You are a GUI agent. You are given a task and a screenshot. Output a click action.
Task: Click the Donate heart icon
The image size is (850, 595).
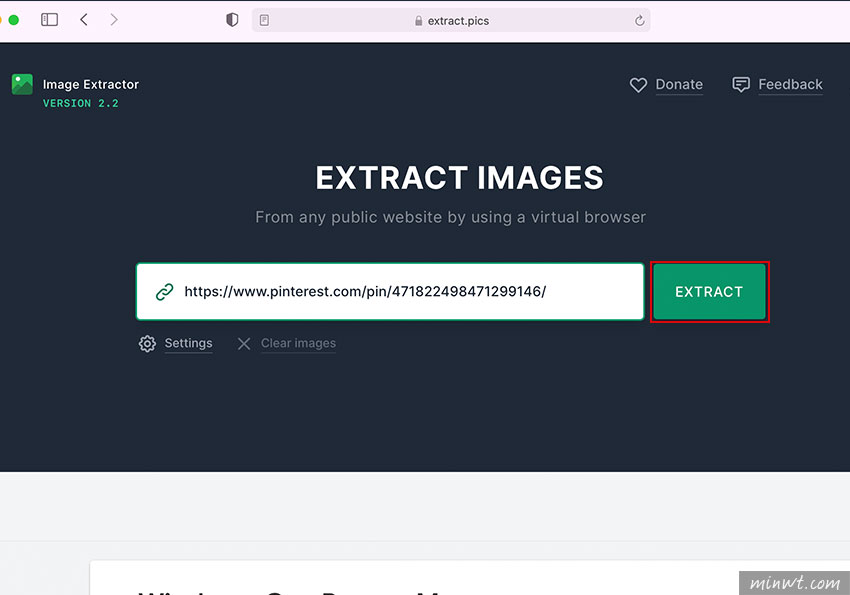pyautogui.click(x=638, y=85)
